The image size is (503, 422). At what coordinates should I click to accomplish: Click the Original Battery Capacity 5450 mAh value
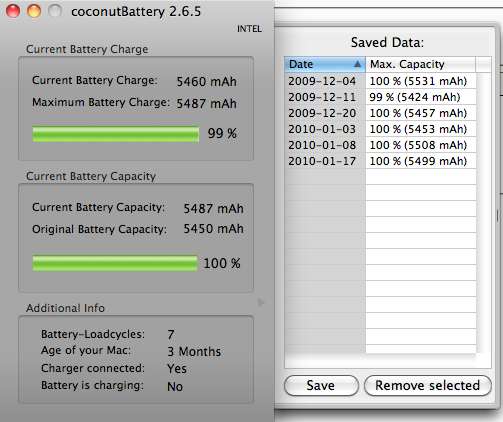pyautogui.click(x=213, y=229)
